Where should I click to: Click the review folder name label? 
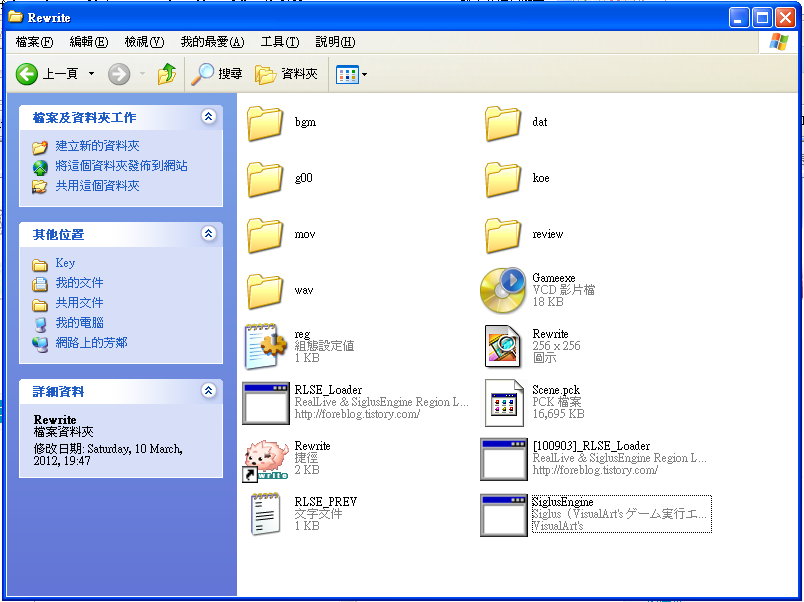tap(548, 234)
